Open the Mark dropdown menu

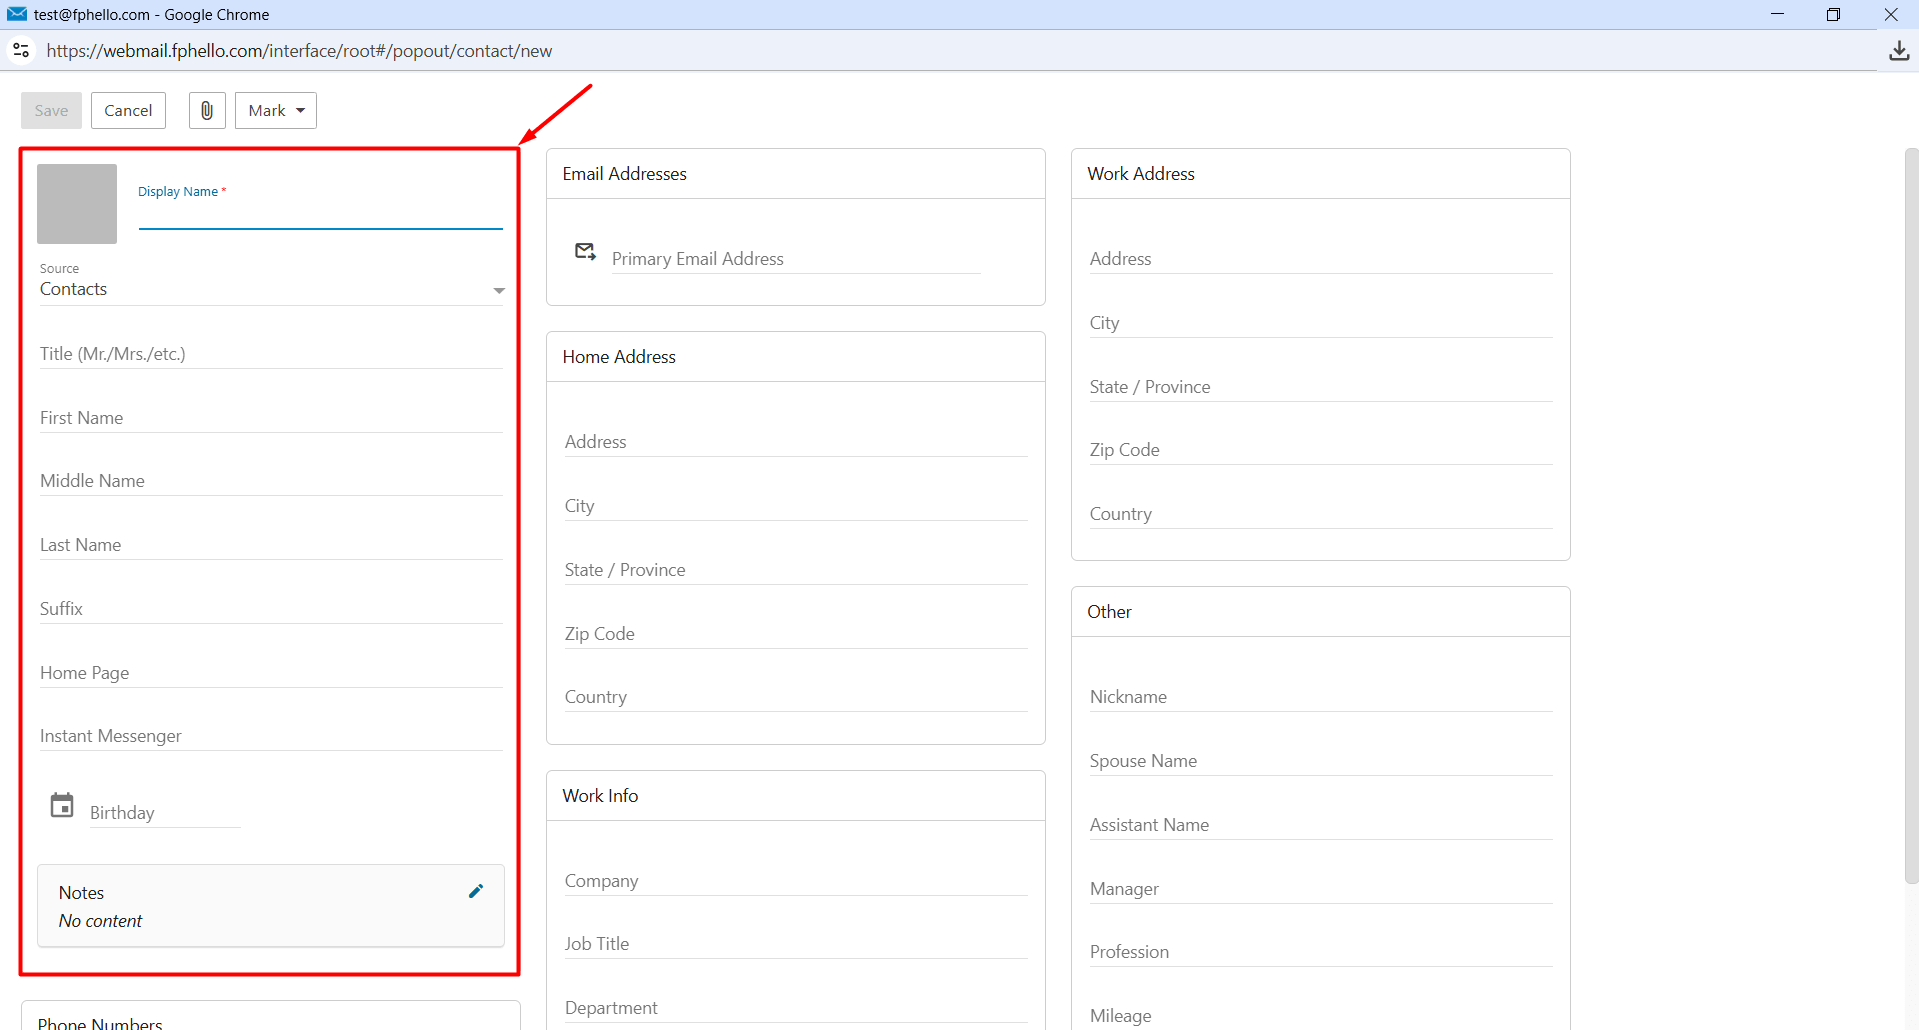point(276,110)
